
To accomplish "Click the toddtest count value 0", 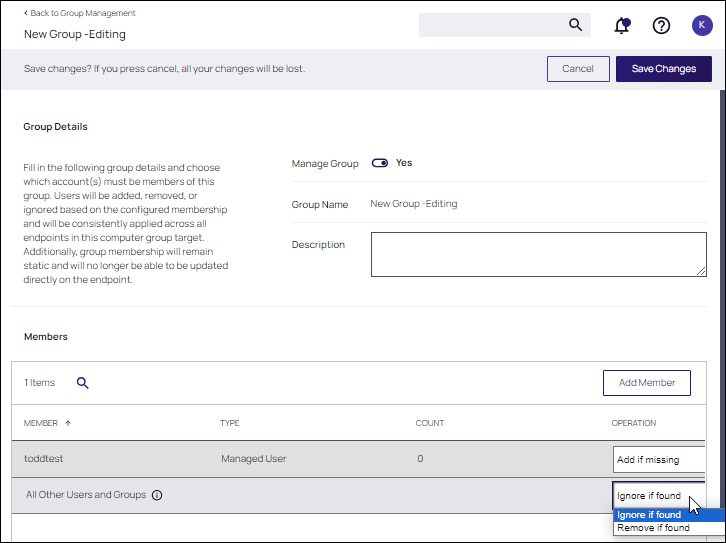I will pos(420,459).
